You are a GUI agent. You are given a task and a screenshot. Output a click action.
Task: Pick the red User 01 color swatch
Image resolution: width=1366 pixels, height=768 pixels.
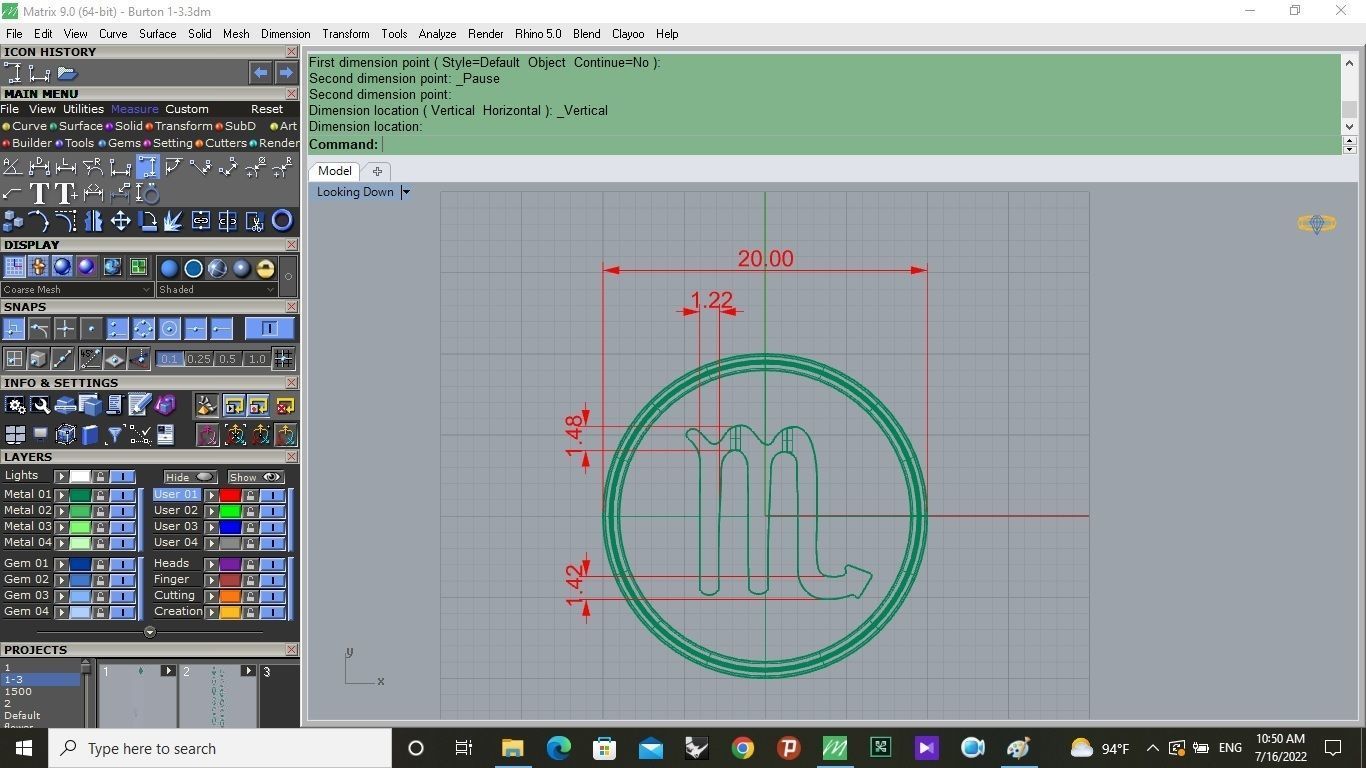pos(230,494)
